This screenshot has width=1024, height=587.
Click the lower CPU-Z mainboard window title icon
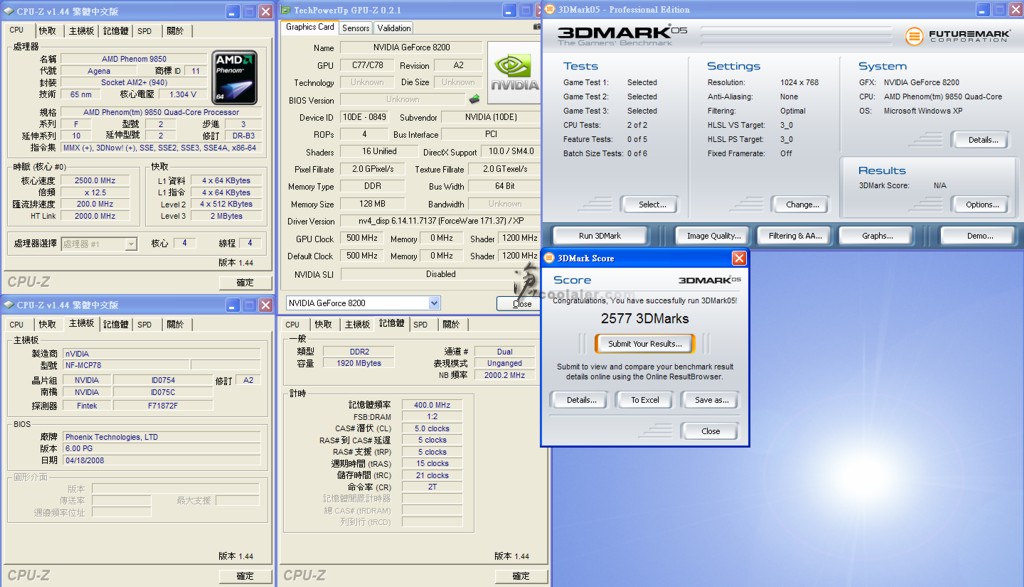(9, 305)
